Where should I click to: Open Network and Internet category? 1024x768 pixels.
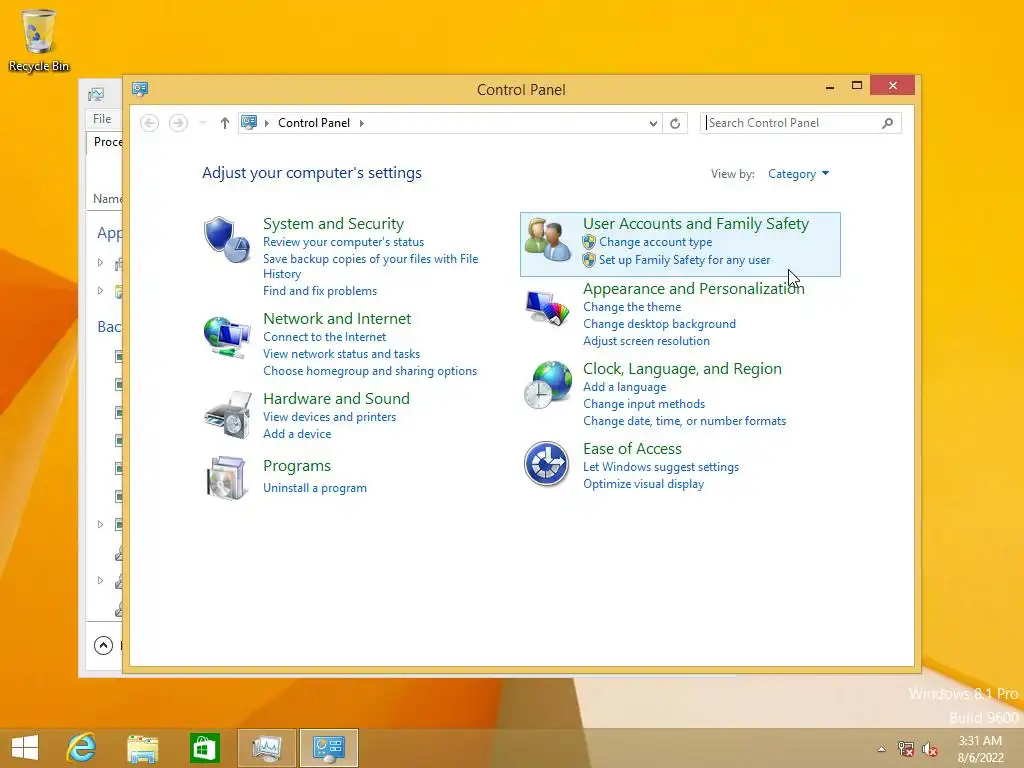pos(337,318)
